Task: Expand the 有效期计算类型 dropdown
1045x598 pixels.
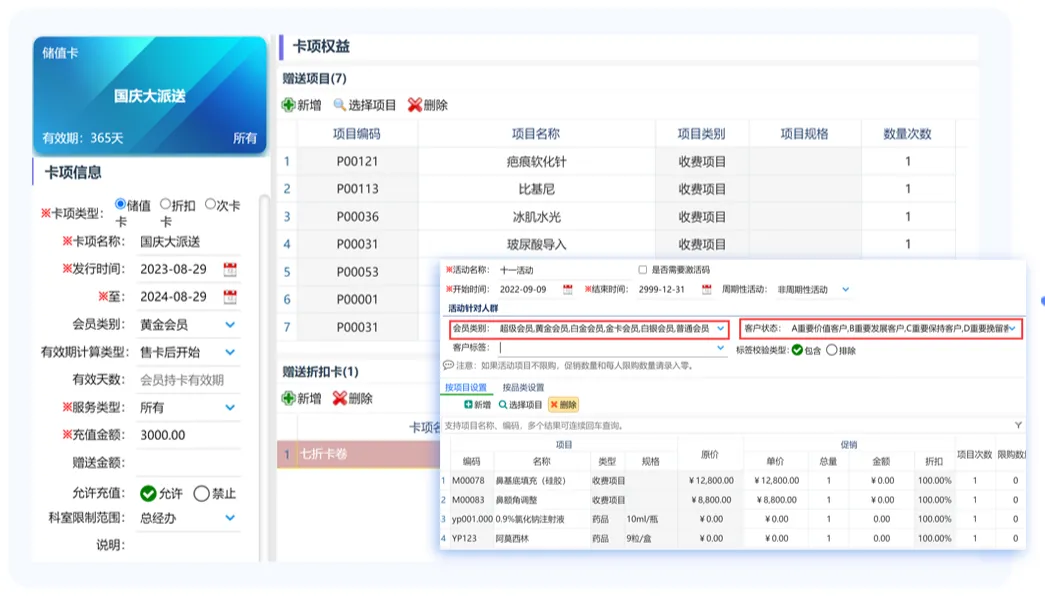Action: click(230, 352)
